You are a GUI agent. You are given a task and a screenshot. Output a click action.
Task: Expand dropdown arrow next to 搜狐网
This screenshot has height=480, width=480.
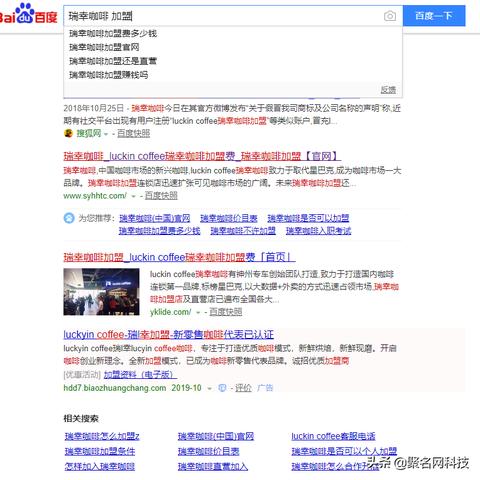click(106, 134)
